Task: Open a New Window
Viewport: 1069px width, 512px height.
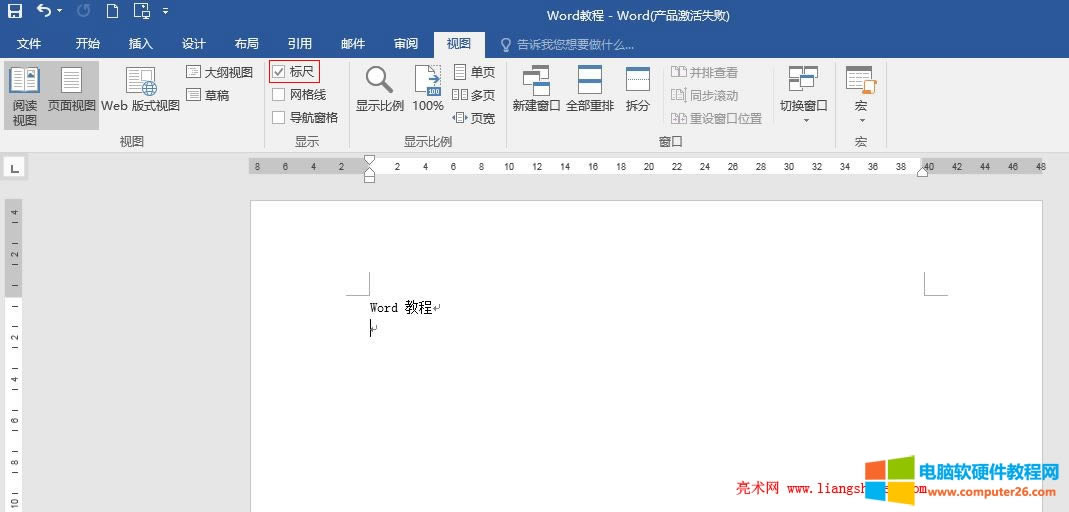Action: click(536, 90)
